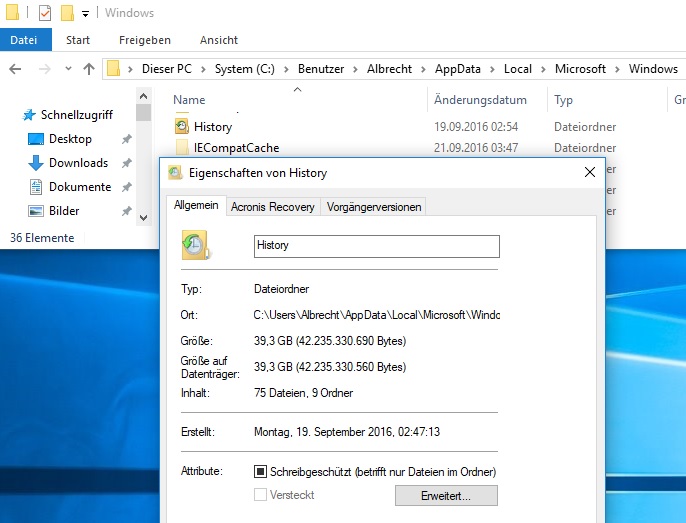The width and height of the screenshot is (686, 523).
Task: Sort by Typ column header
Action: (564, 100)
